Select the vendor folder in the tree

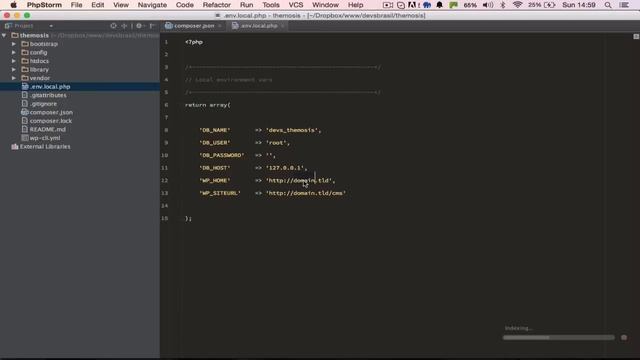pos(40,78)
